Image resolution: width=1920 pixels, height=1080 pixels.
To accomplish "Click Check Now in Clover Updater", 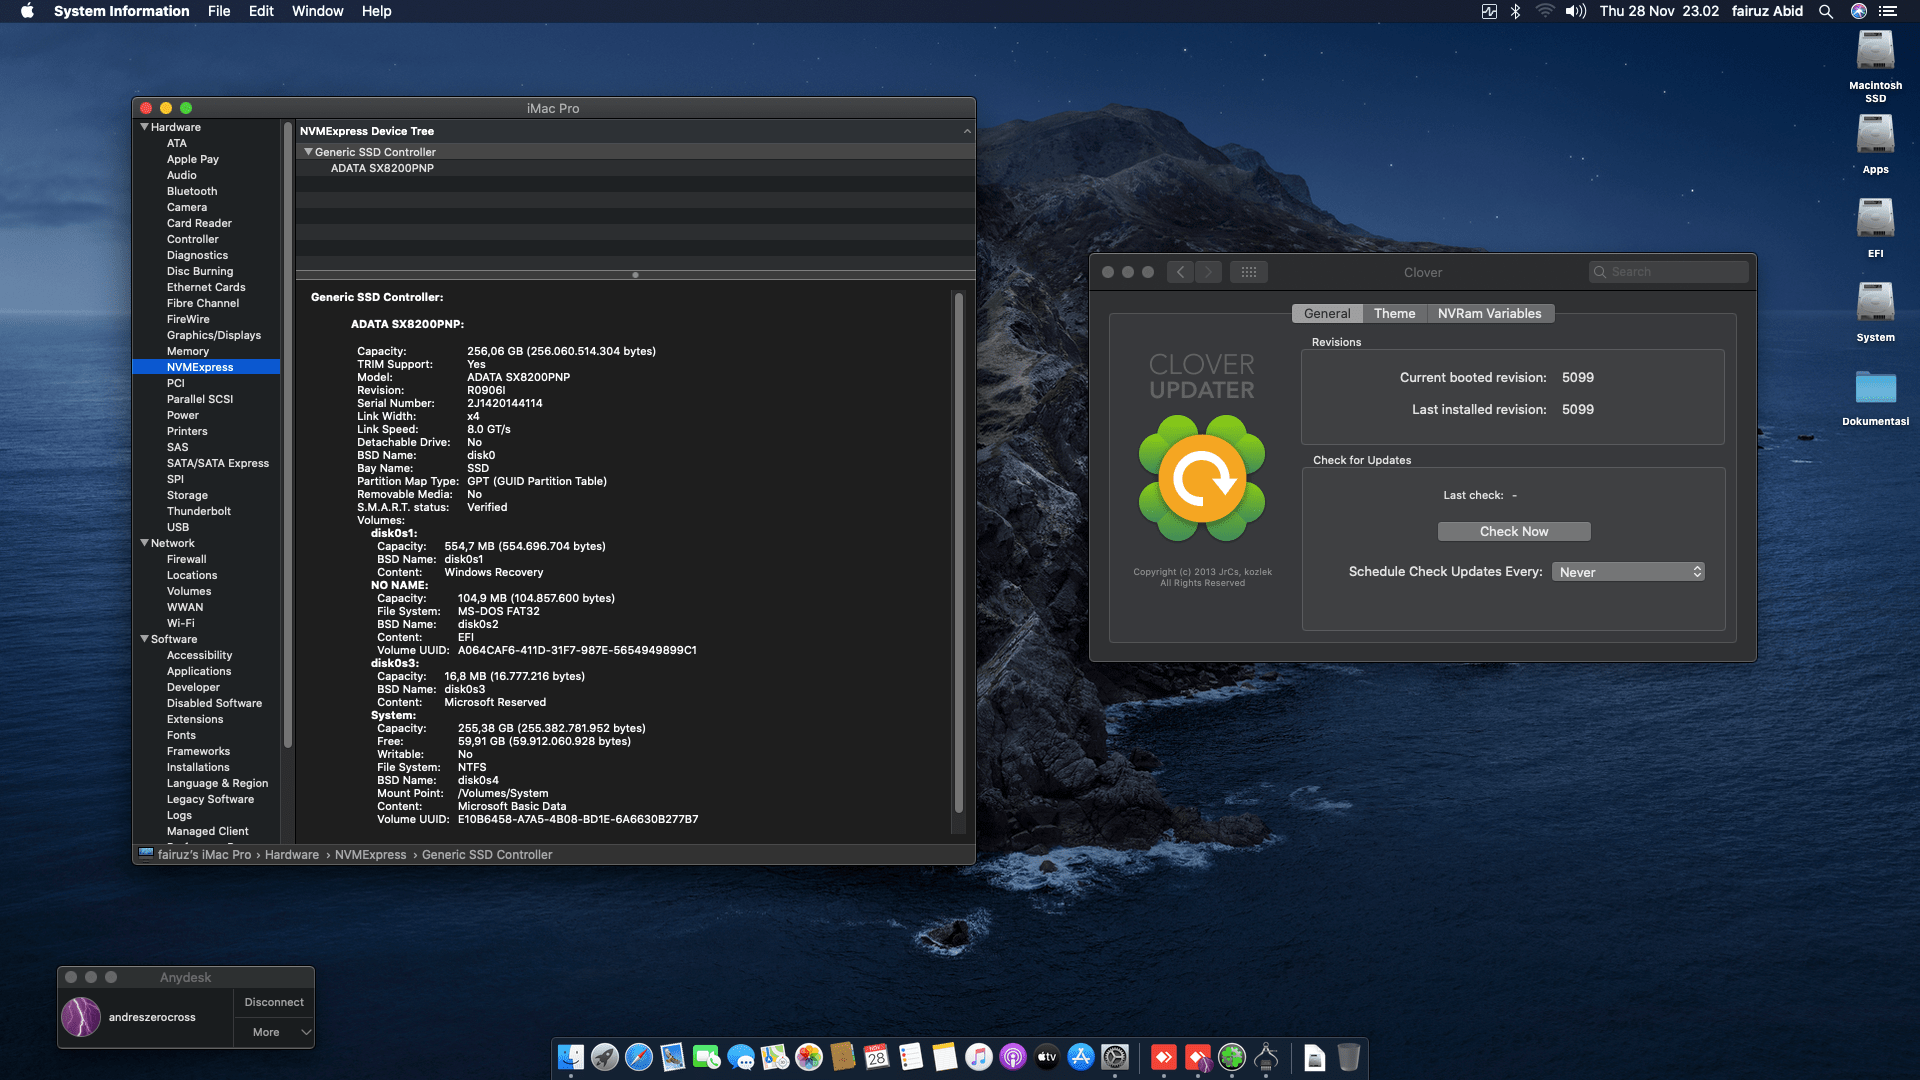I will [x=1513, y=531].
